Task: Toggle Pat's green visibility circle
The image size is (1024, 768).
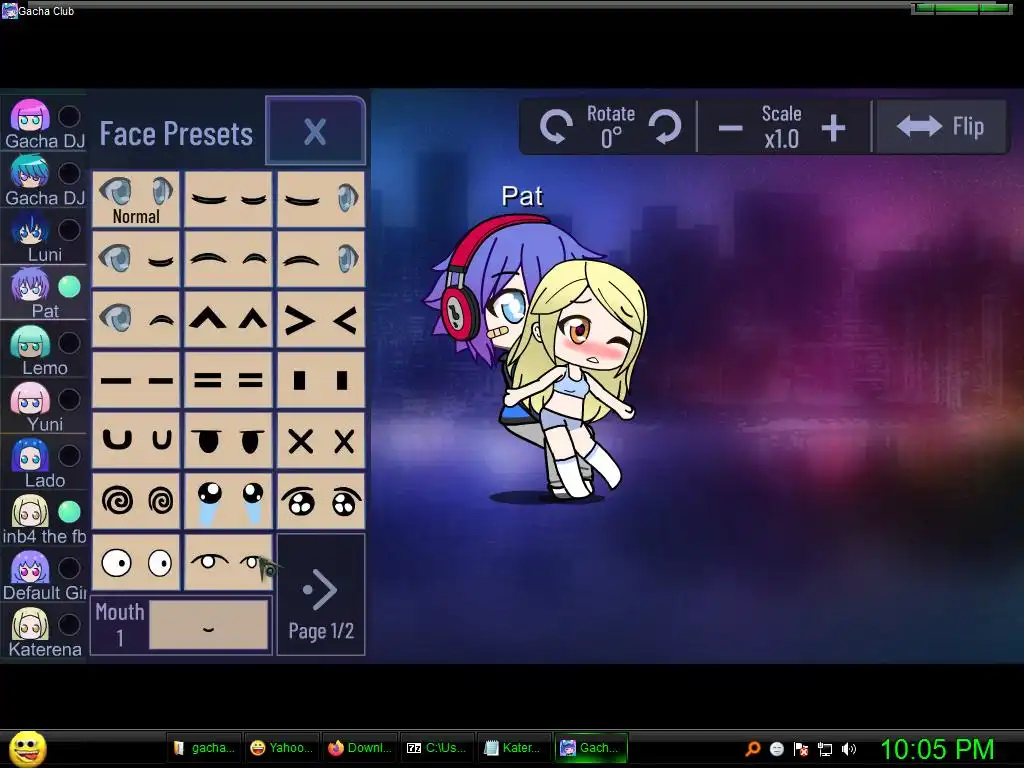Action: point(69,286)
